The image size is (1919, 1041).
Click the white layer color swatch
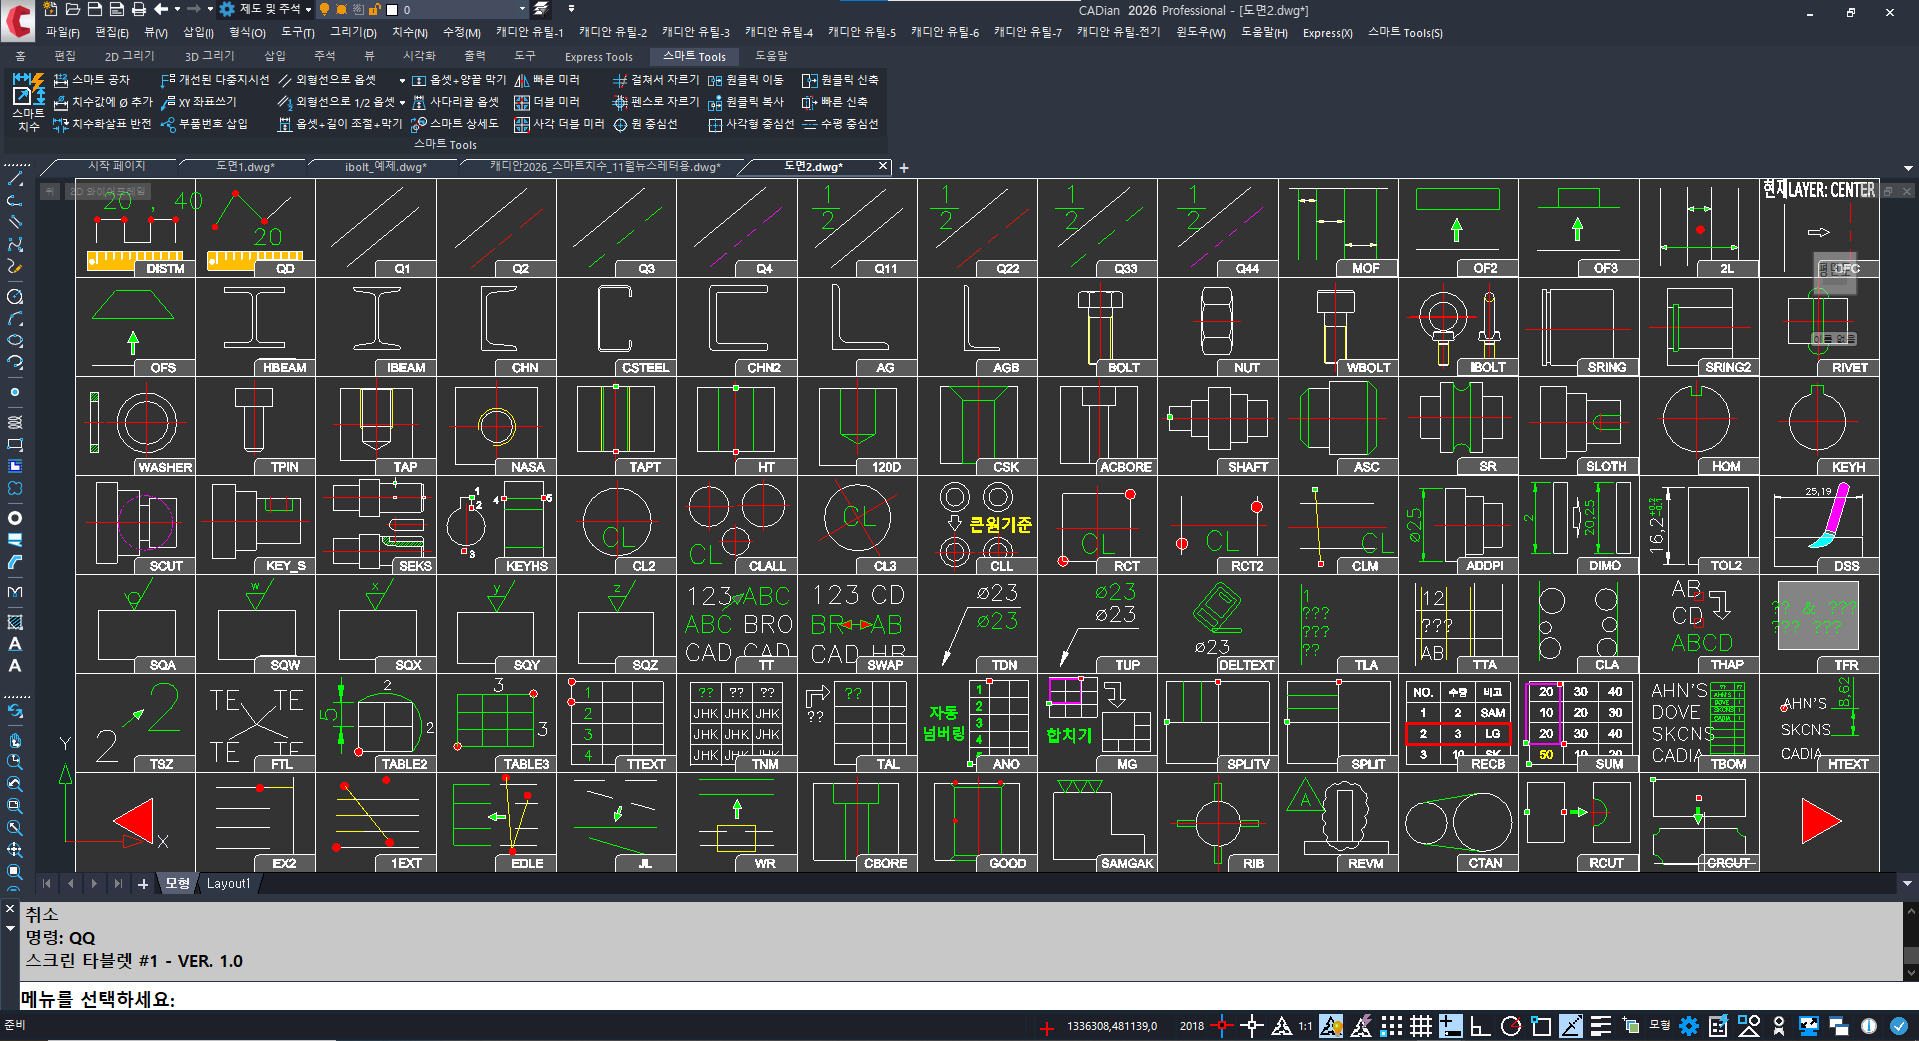tap(392, 9)
